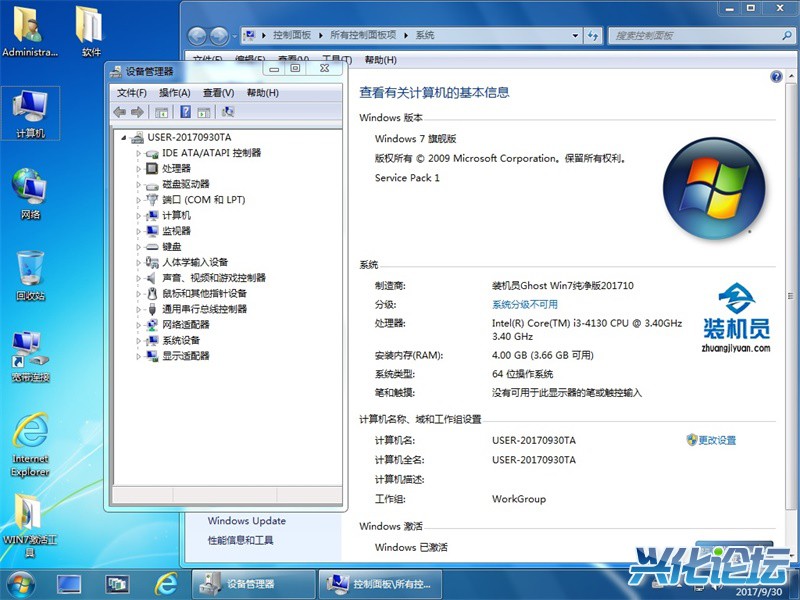Screen dimensions: 800x600
Task: Select the 键盘 keyboard icon in tree
Action: coord(152,247)
